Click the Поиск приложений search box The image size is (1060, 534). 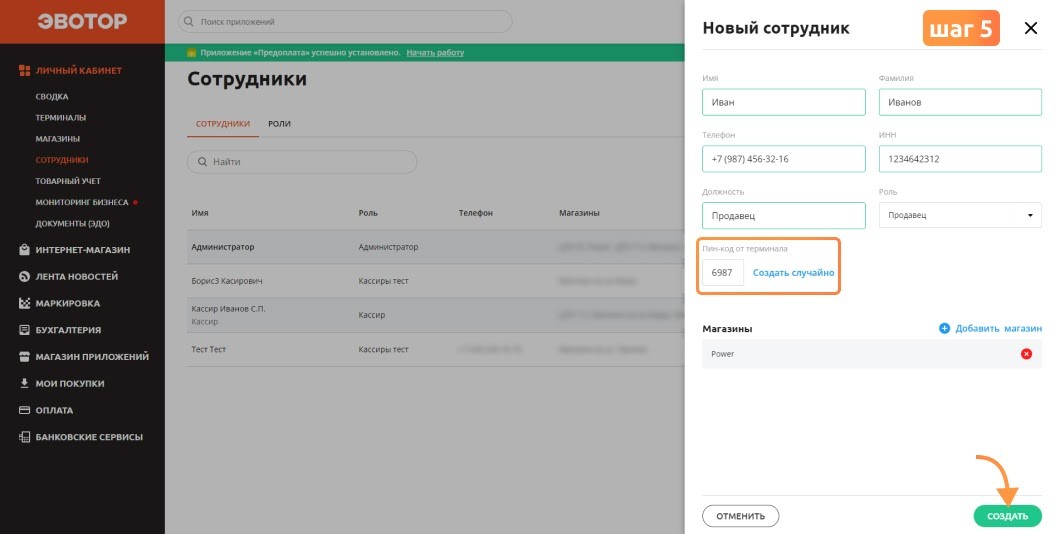pos(345,22)
